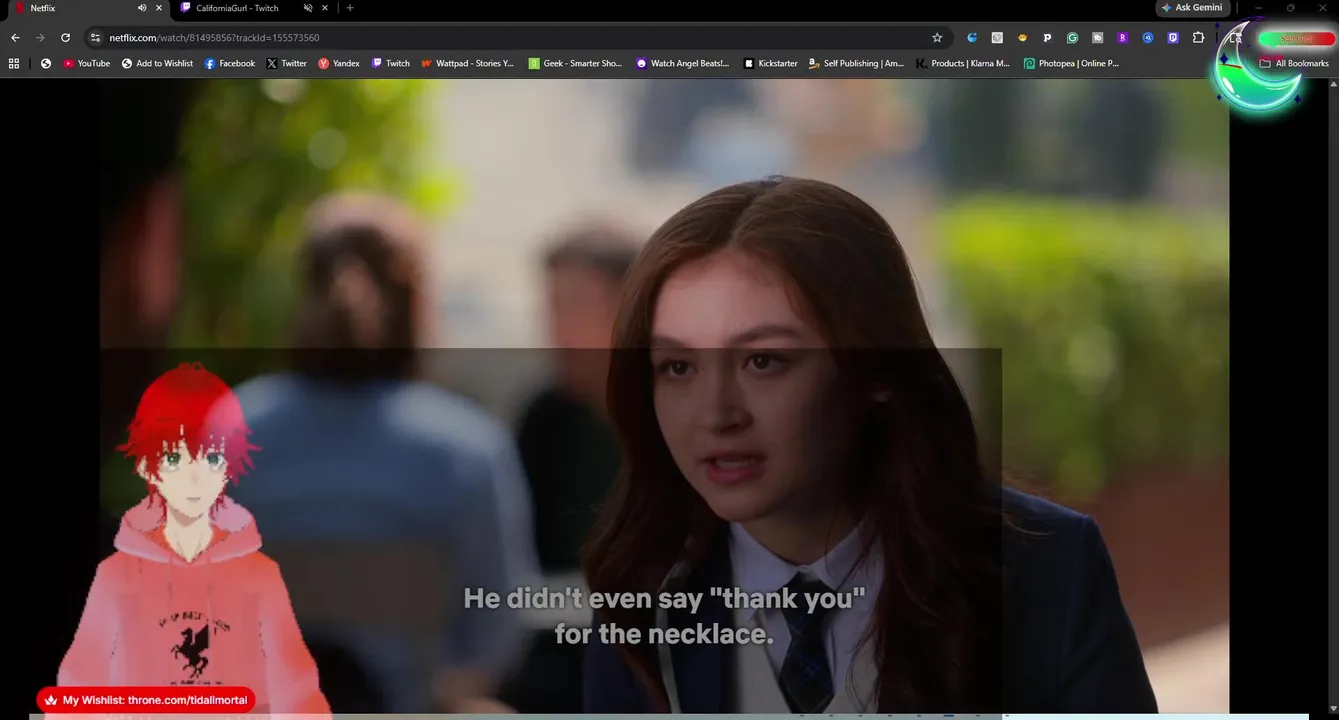
Task: Switch to the CaliforniaGurl - Twitch tab
Action: [x=253, y=8]
